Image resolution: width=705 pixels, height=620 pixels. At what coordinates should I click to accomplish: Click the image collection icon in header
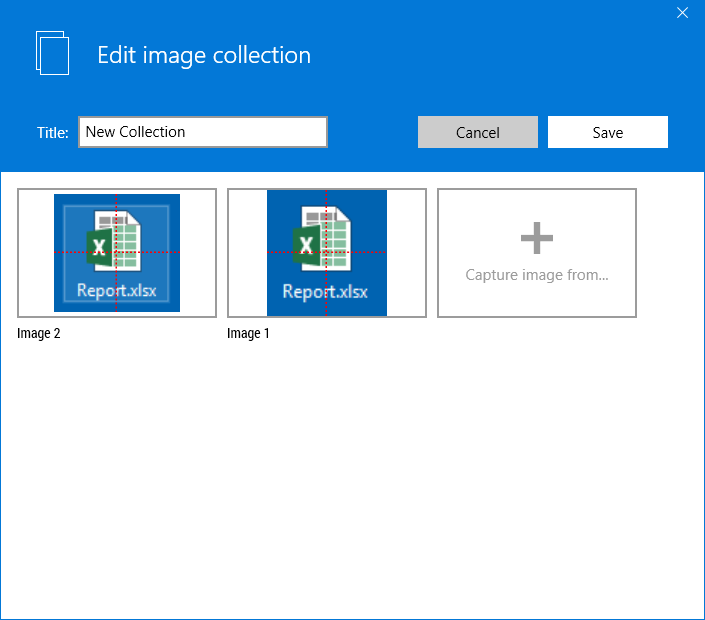click(x=53, y=53)
